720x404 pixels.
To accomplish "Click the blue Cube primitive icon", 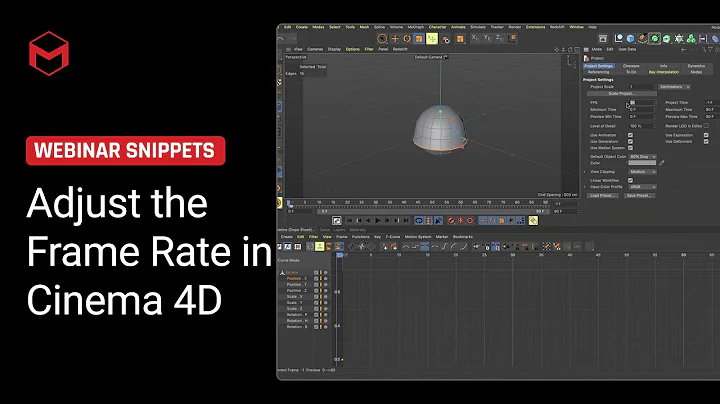I will 630,39.
